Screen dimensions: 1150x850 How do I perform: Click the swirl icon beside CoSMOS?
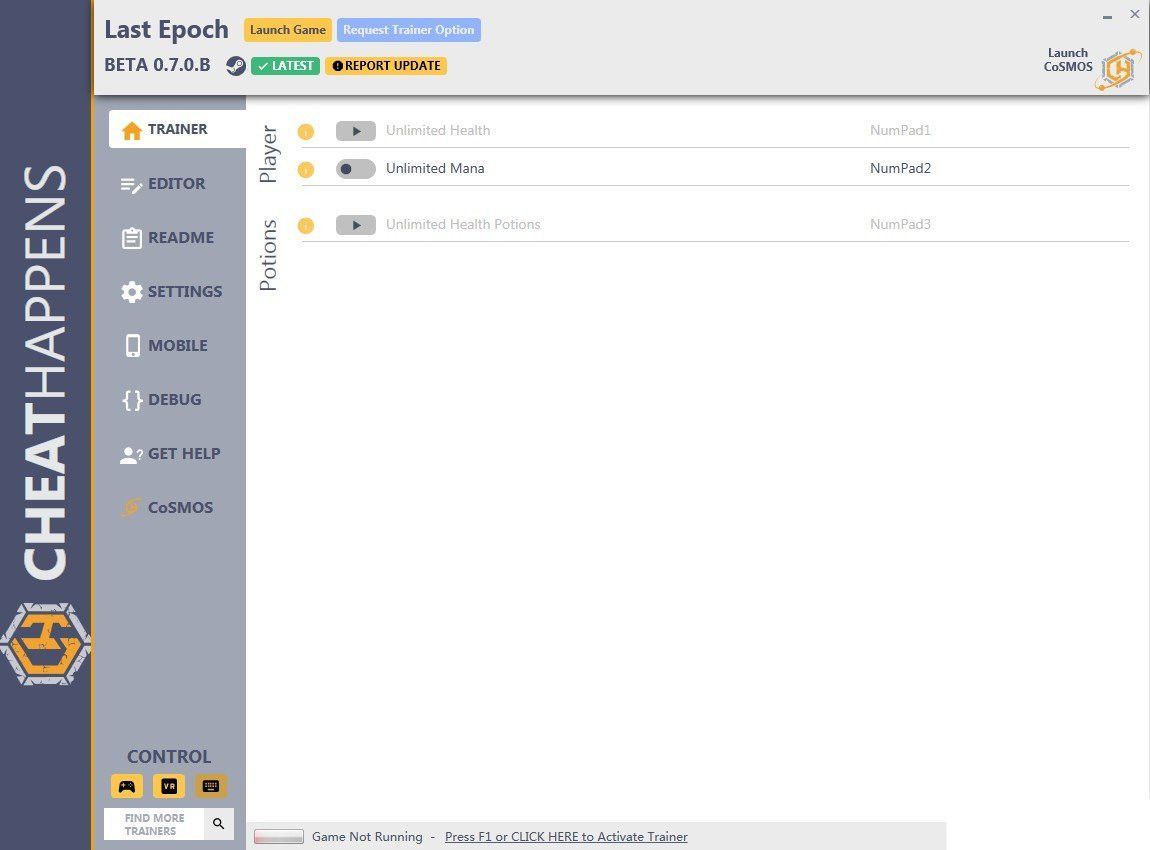pos(131,508)
